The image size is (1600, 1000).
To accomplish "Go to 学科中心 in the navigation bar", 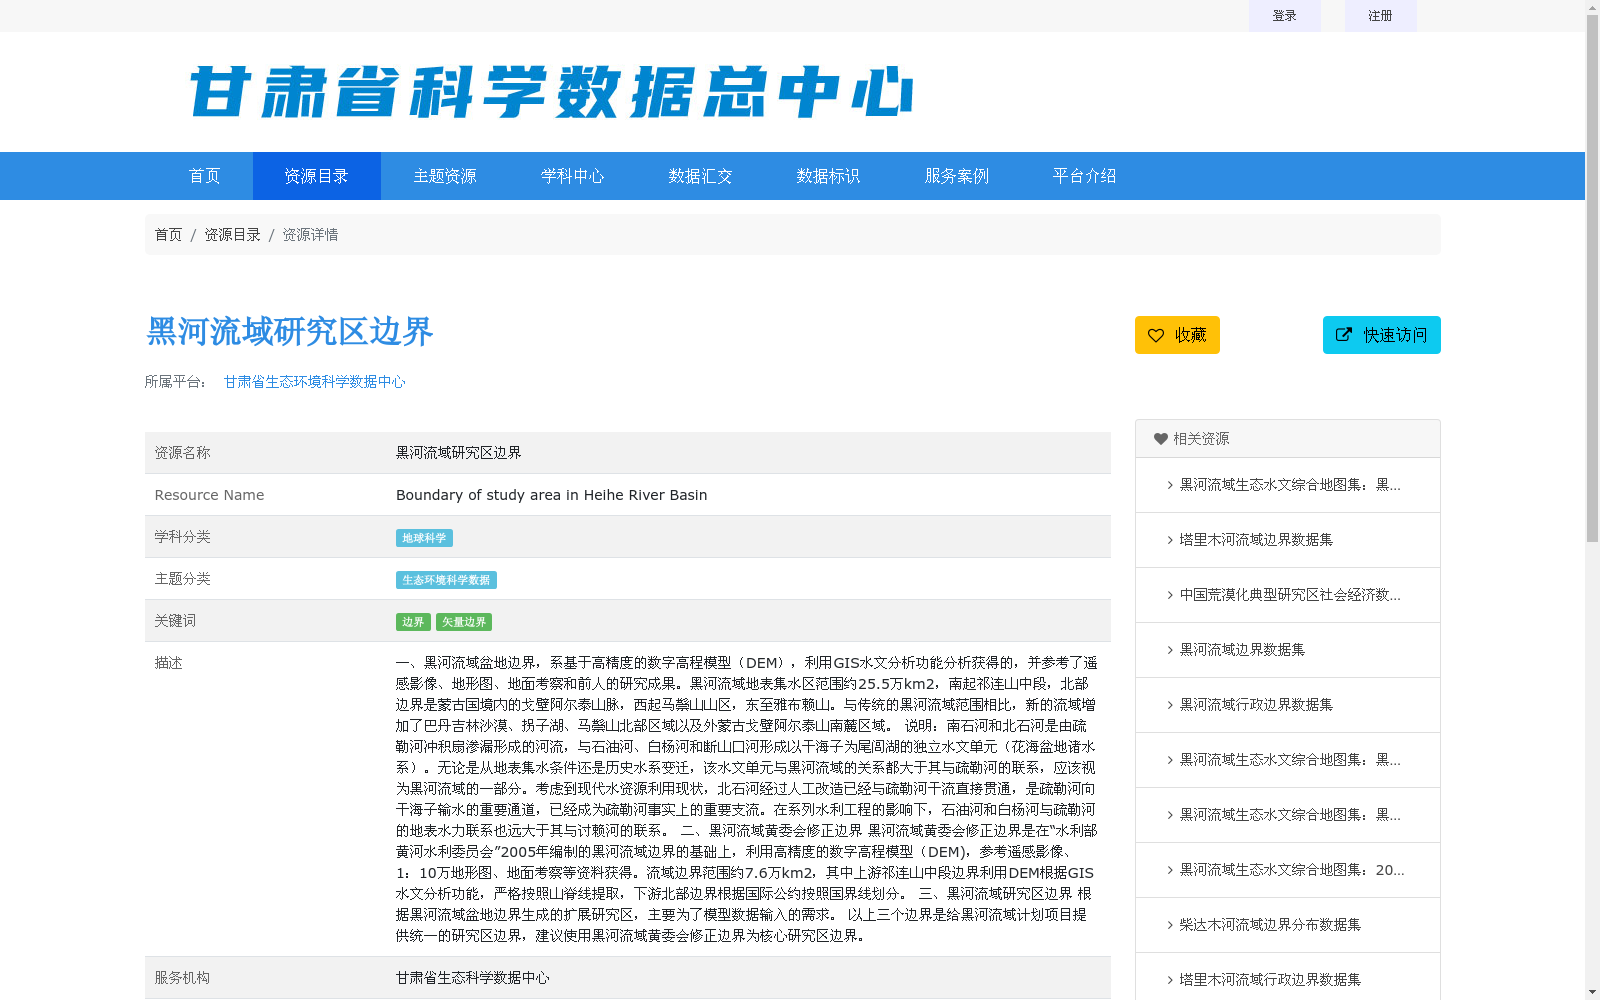I will (x=573, y=176).
